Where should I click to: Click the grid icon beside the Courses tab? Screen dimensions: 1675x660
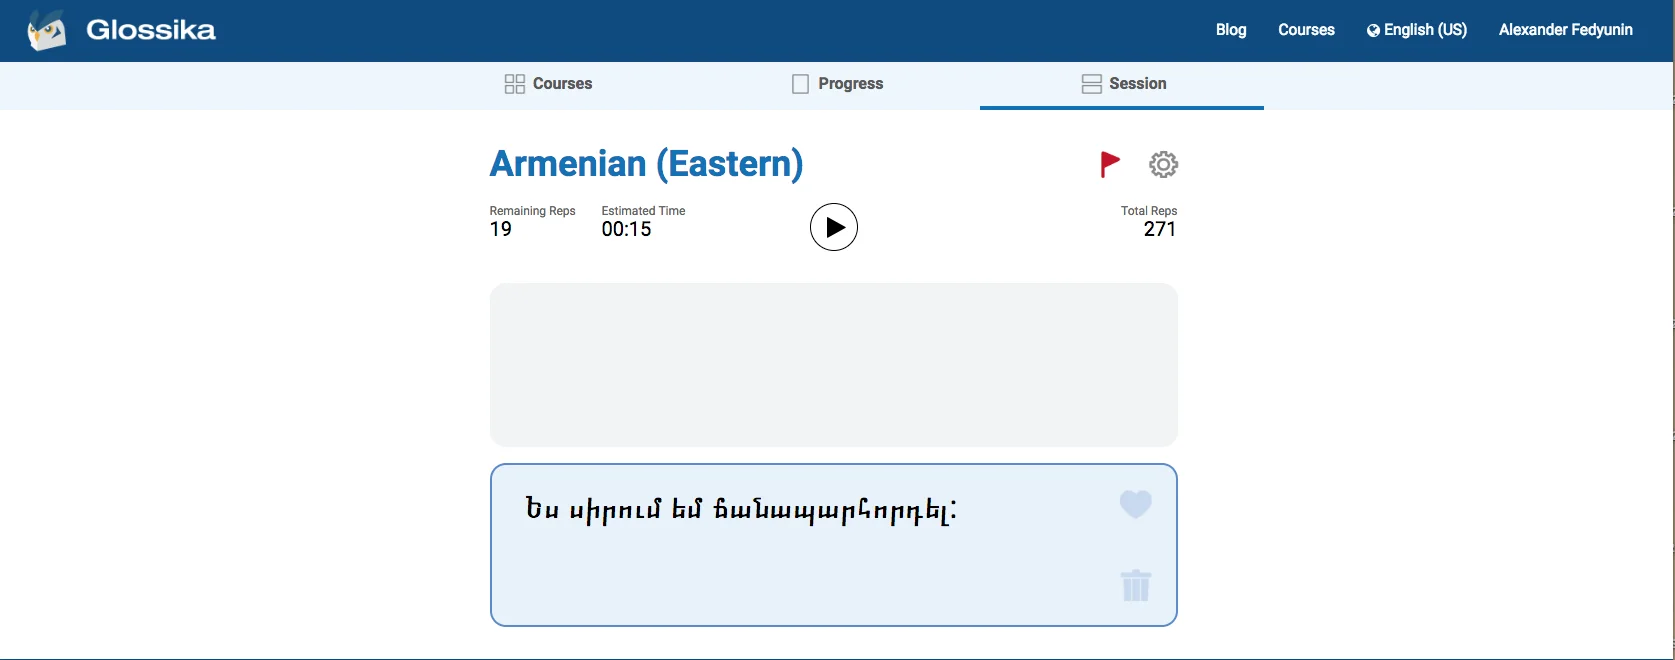515,84
